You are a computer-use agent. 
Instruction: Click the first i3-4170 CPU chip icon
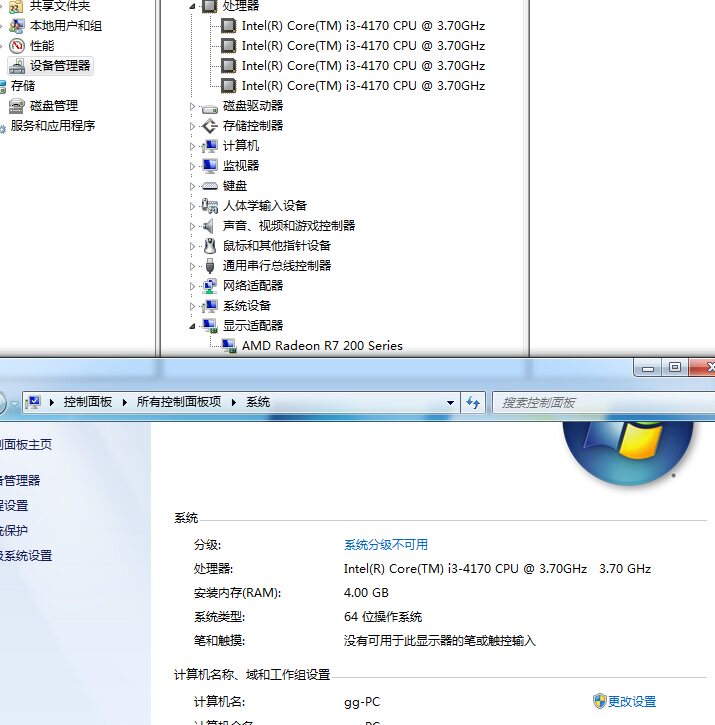click(x=228, y=26)
